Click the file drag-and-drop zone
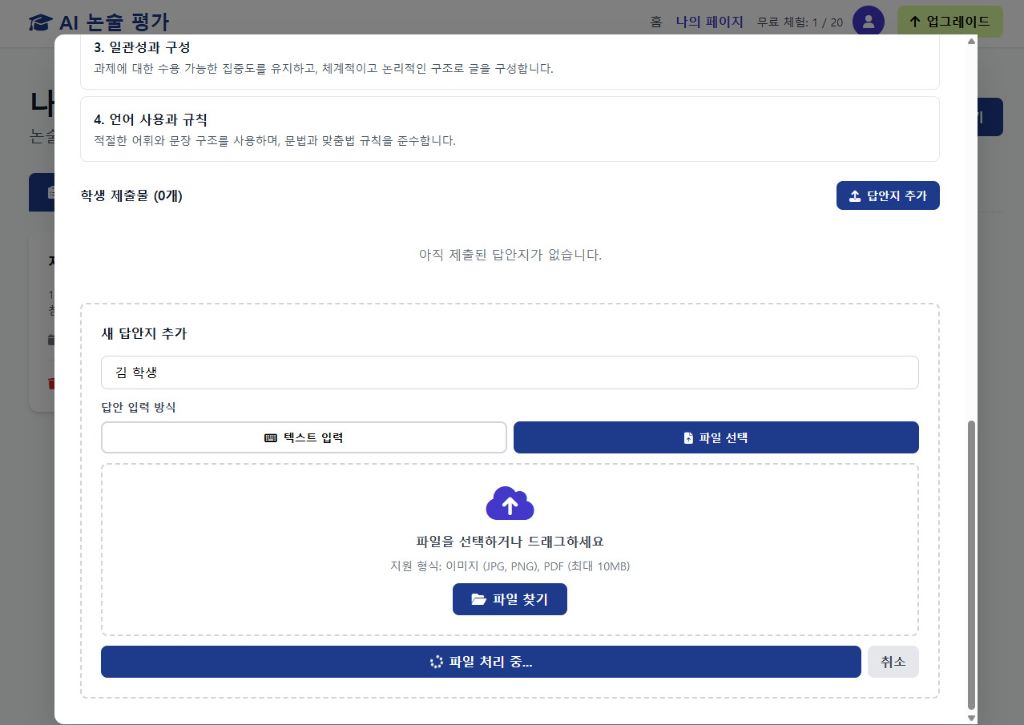This screenshot has height=725, width=1024. click(x=510, y=548)
